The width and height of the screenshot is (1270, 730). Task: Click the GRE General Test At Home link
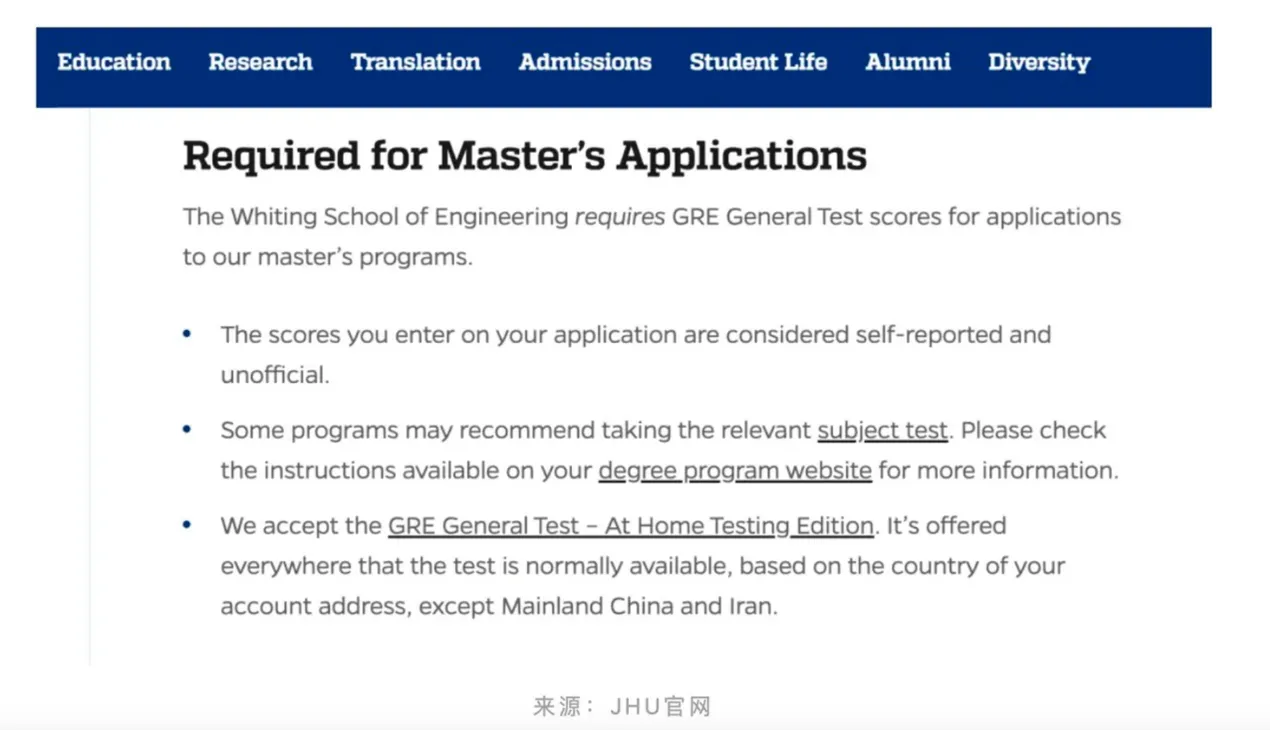[x=630, y=526]
